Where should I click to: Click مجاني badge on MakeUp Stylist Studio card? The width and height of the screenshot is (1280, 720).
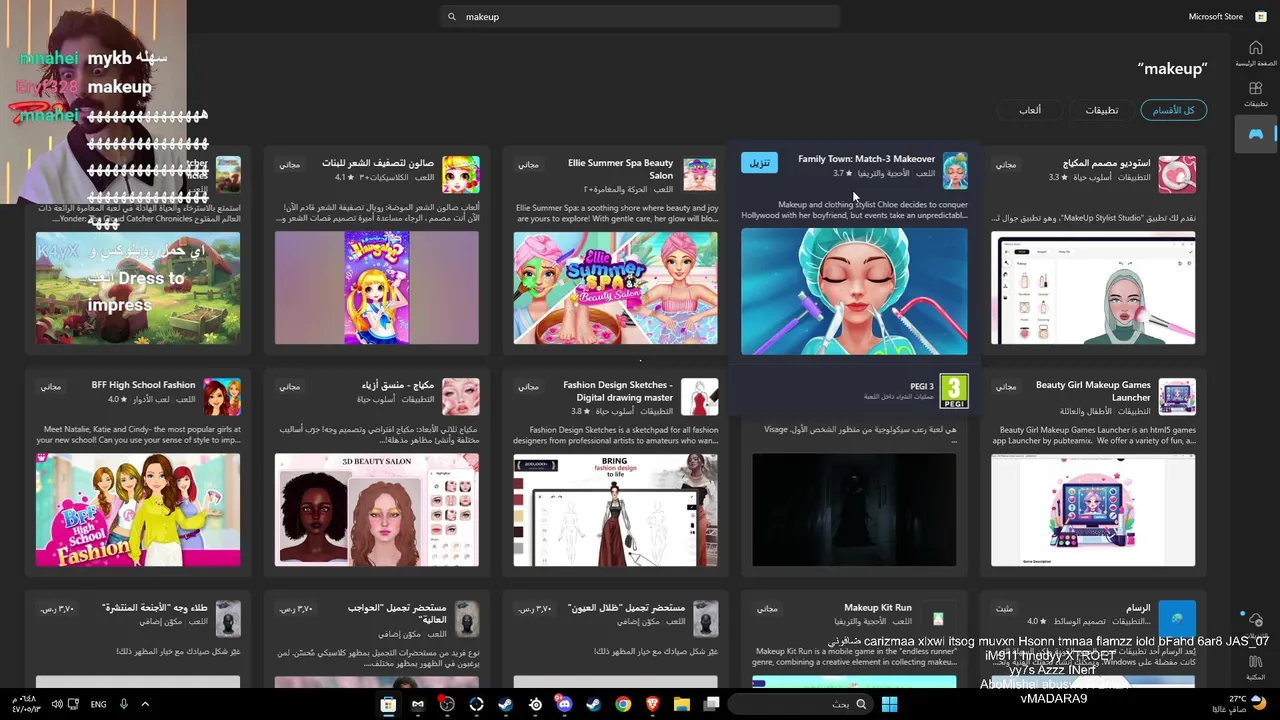(1005, 164)
